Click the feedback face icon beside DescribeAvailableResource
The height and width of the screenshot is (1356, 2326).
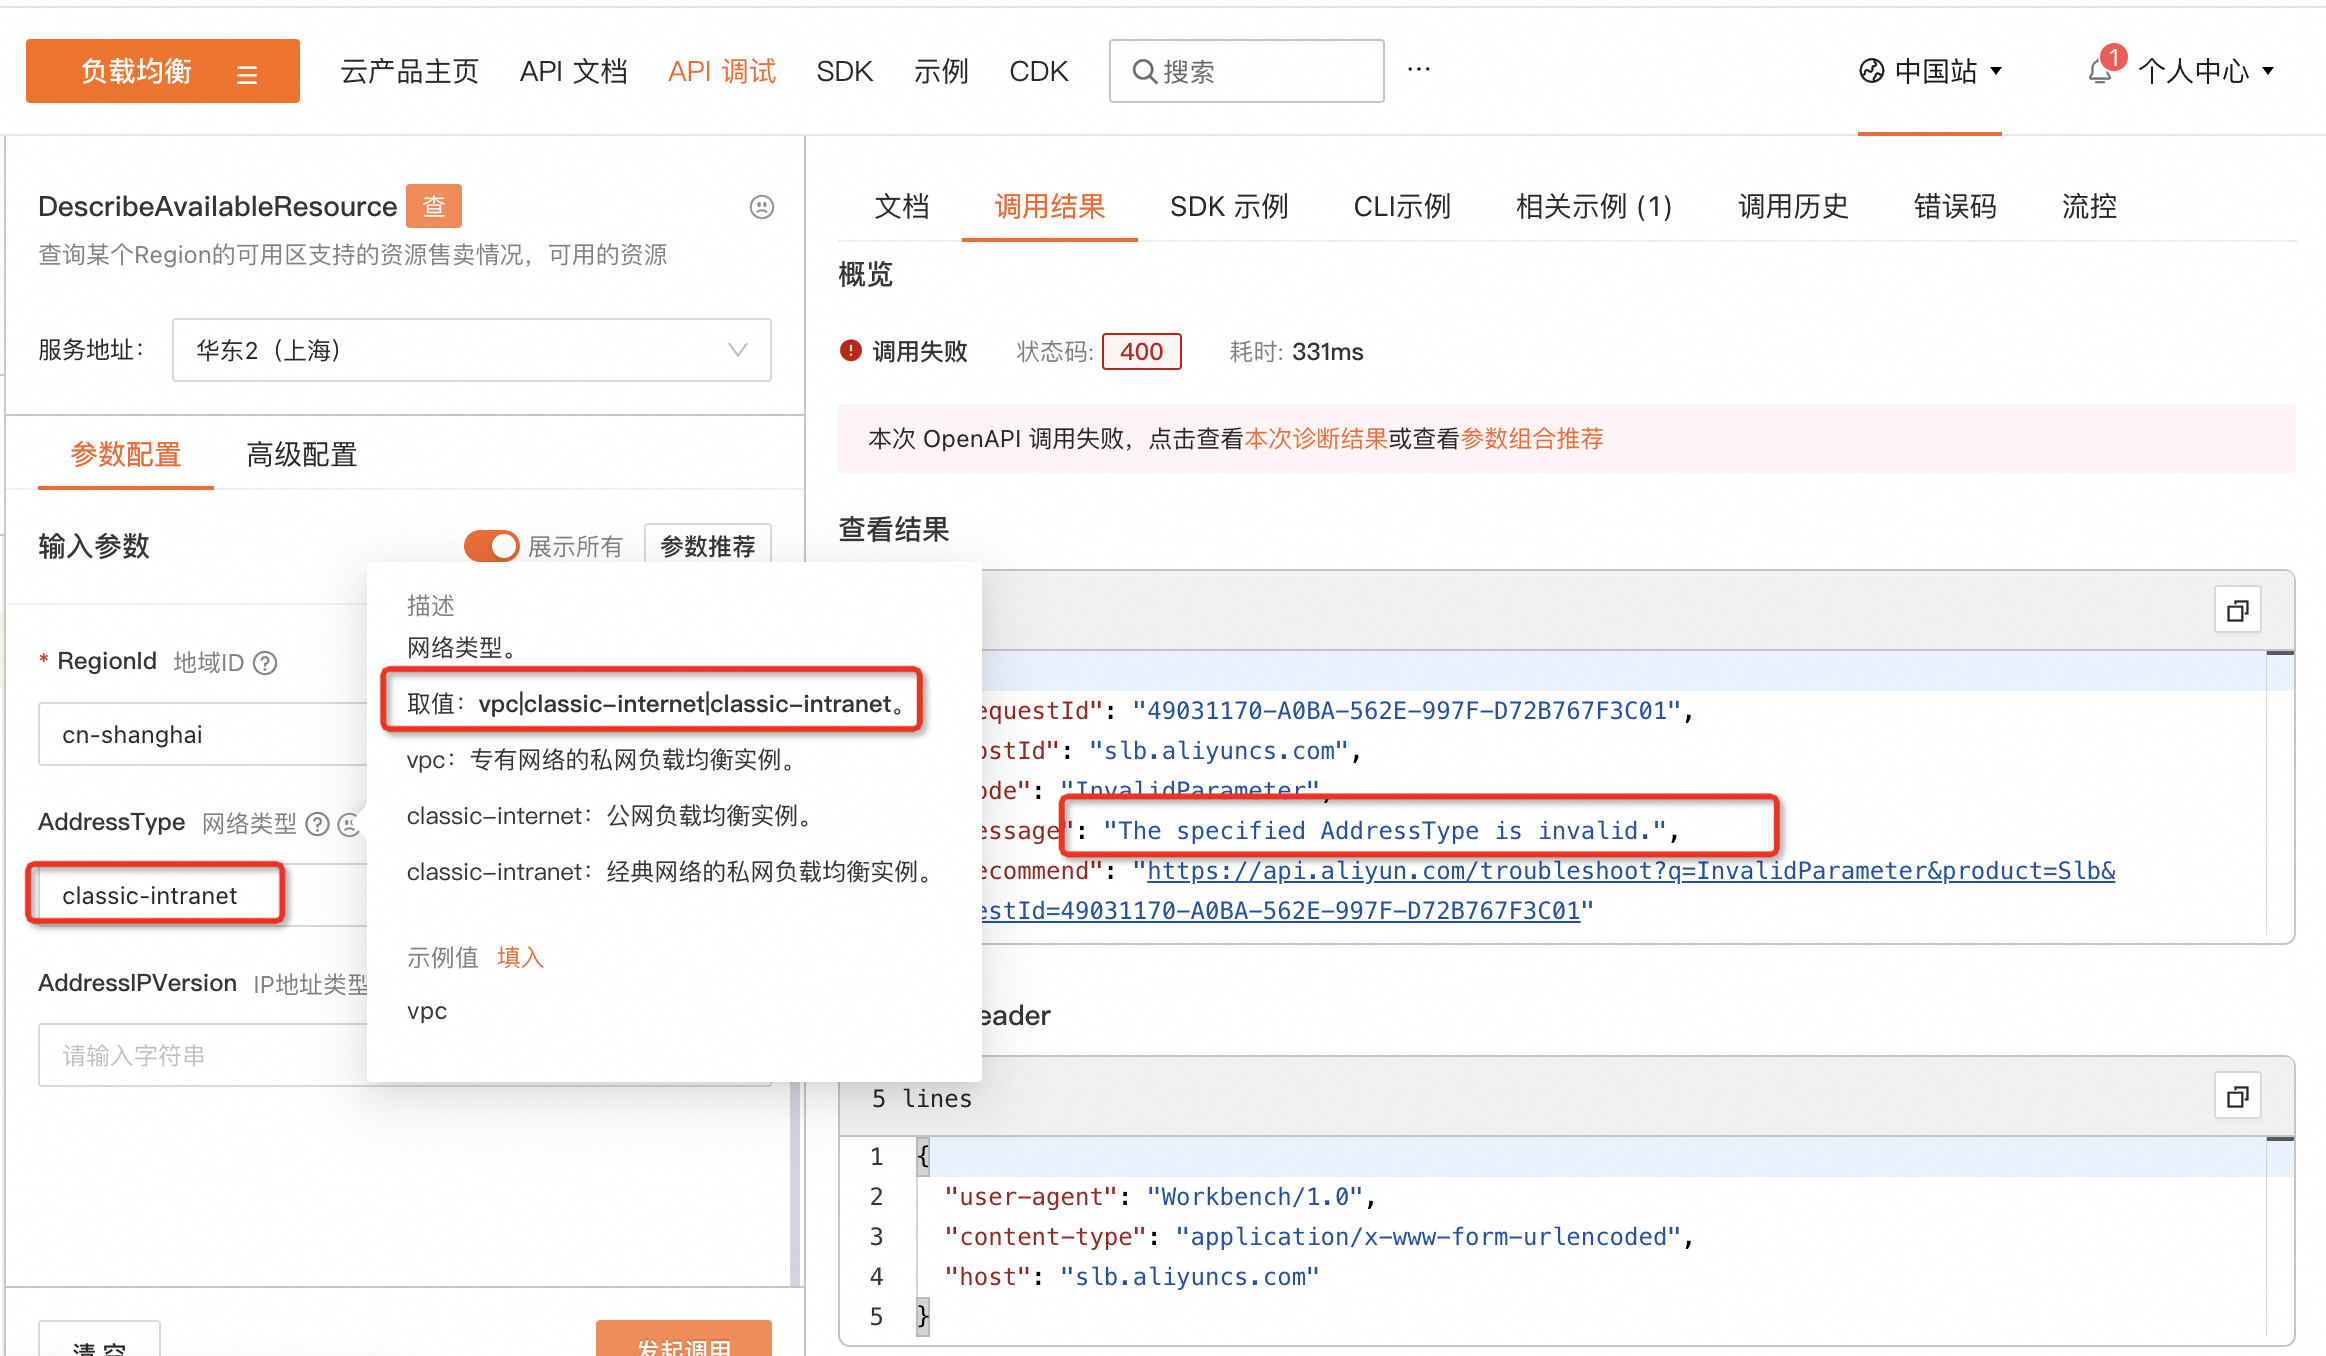click(762, 207)
